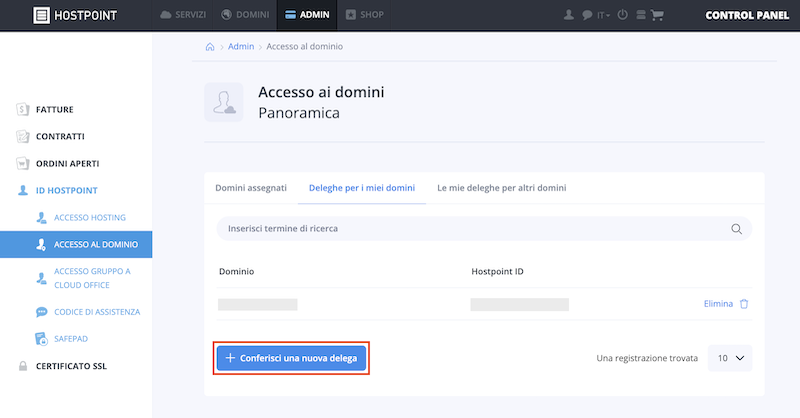
Task: Open the Domini top menu
Action: coord(245,15)
